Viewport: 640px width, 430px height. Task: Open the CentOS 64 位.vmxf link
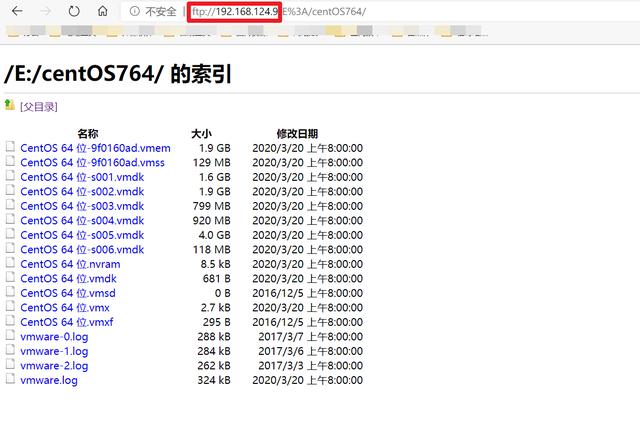tap(67, 322)
